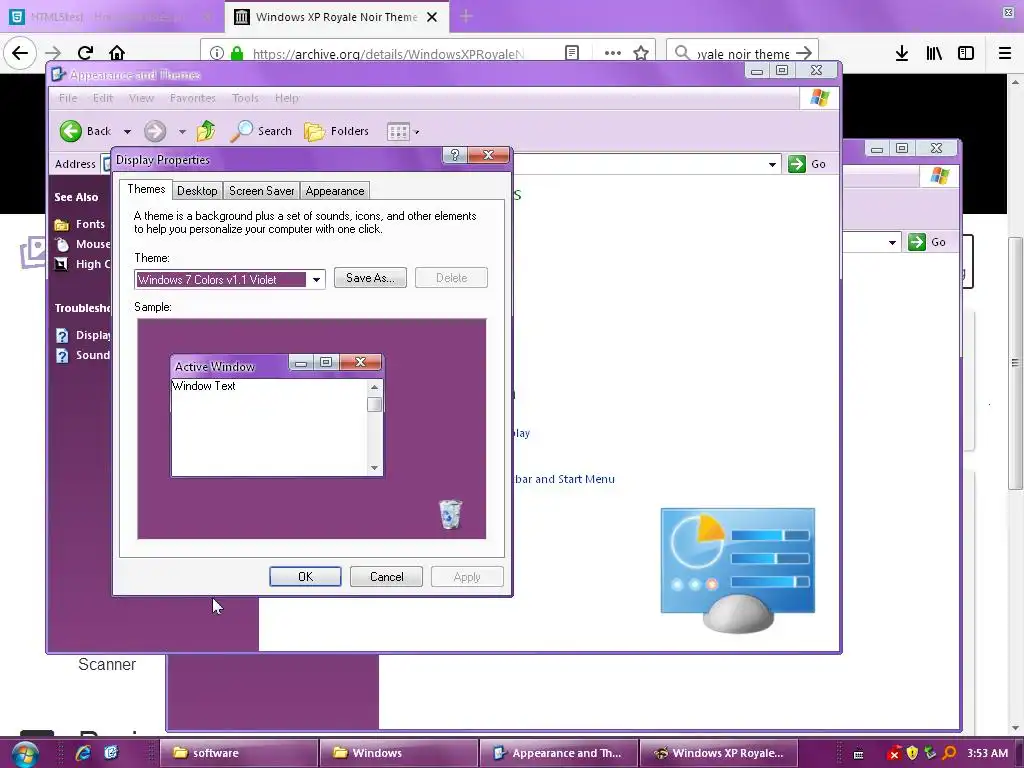Open the Tools menu
Screen dimensions: 1024x768
click(245, 98)
